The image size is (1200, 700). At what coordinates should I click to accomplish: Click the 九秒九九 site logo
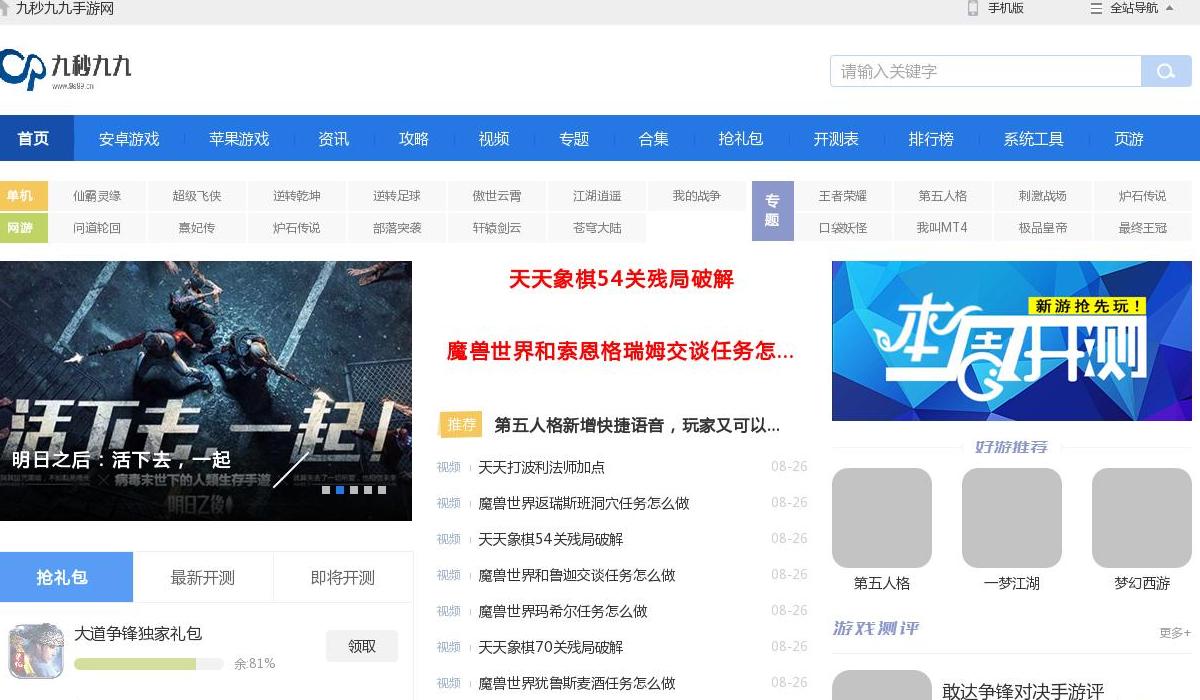pyautogui.click(x=66, y=68)
